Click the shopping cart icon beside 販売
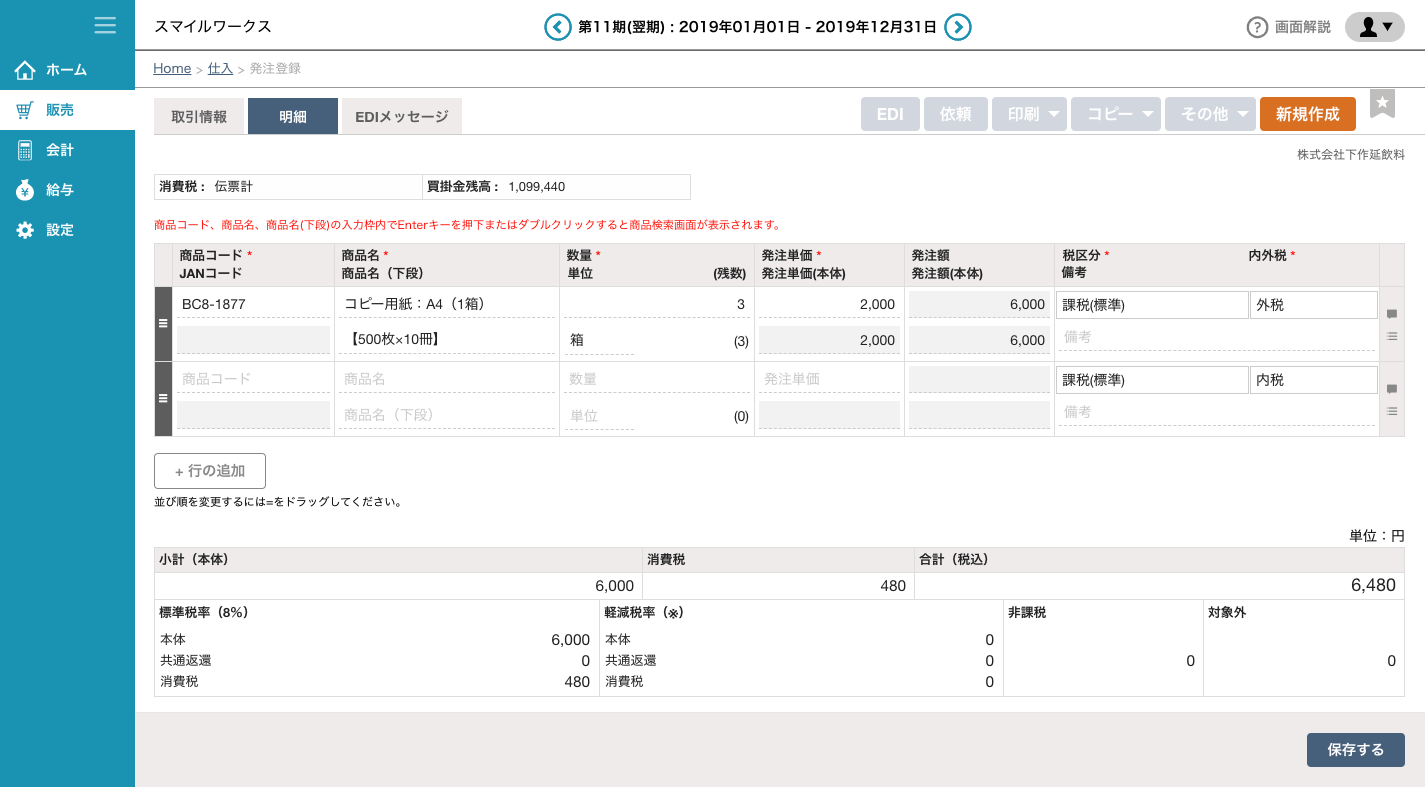 tap(25, 110)
